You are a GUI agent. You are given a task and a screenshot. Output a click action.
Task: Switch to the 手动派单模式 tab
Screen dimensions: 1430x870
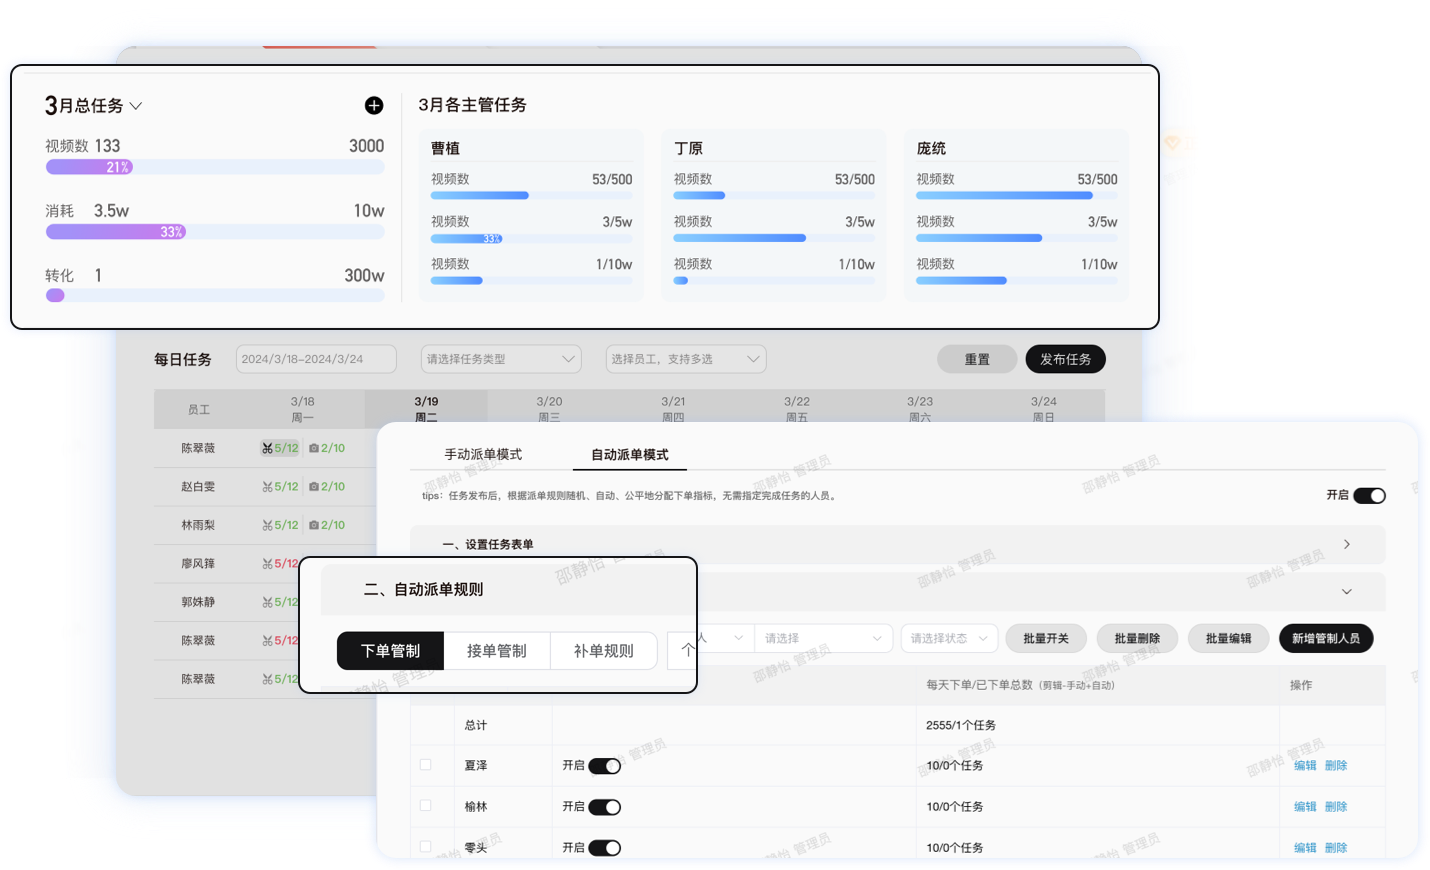coord(485,453)
